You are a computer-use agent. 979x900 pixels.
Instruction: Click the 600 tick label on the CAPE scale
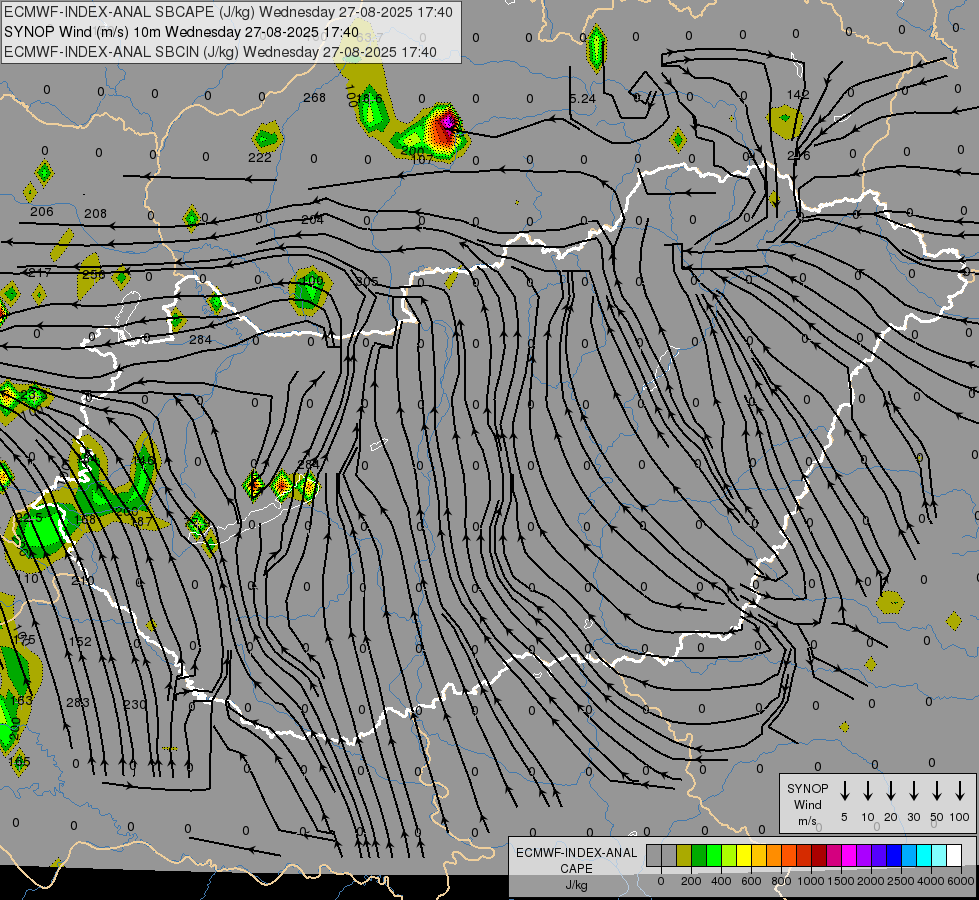click(x=751, y=881)
